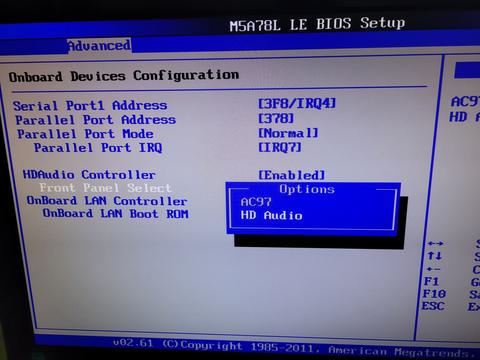This screenshot has width=480, height=360.
Task: Change Parallel Port IRQ7 value
Action: [280, 147]
